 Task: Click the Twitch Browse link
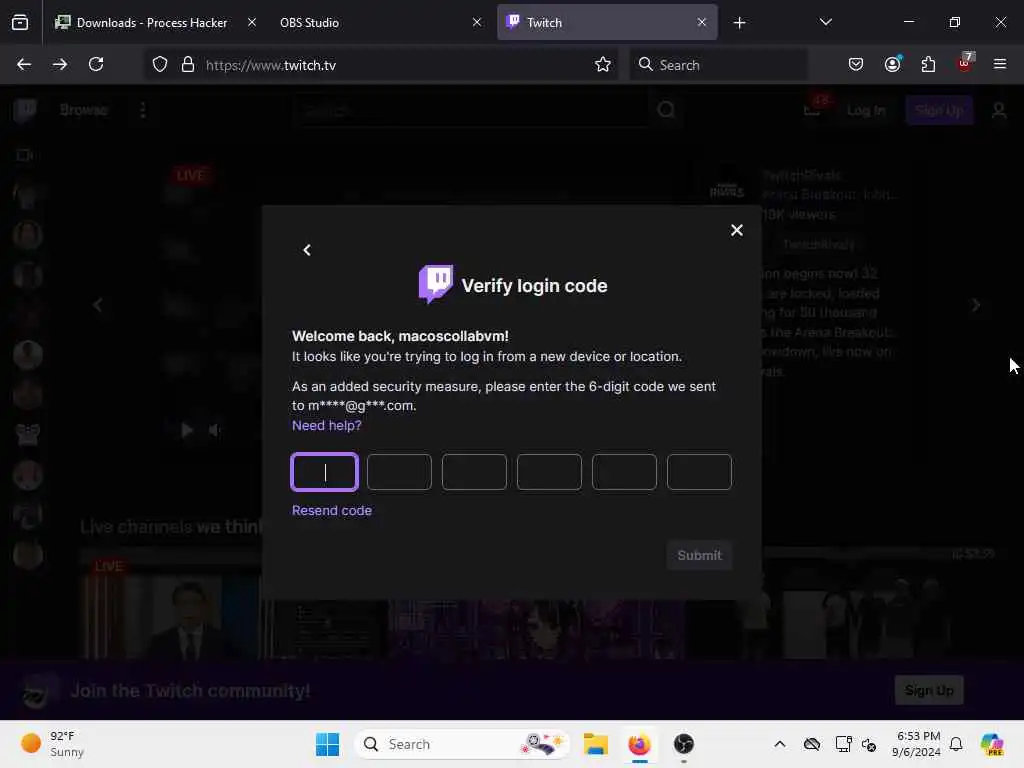(84, 110)
